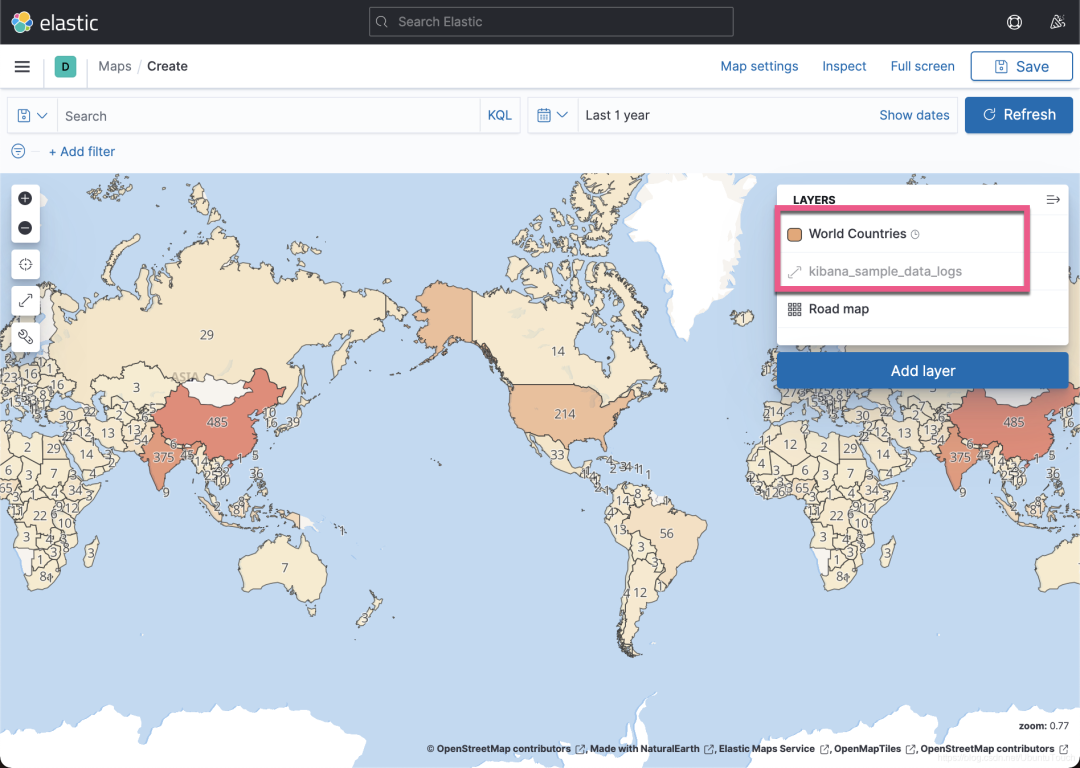Open the help menu lifebuoy icon
Viewport: 1080px width, 768px height.
point(1014,22)
